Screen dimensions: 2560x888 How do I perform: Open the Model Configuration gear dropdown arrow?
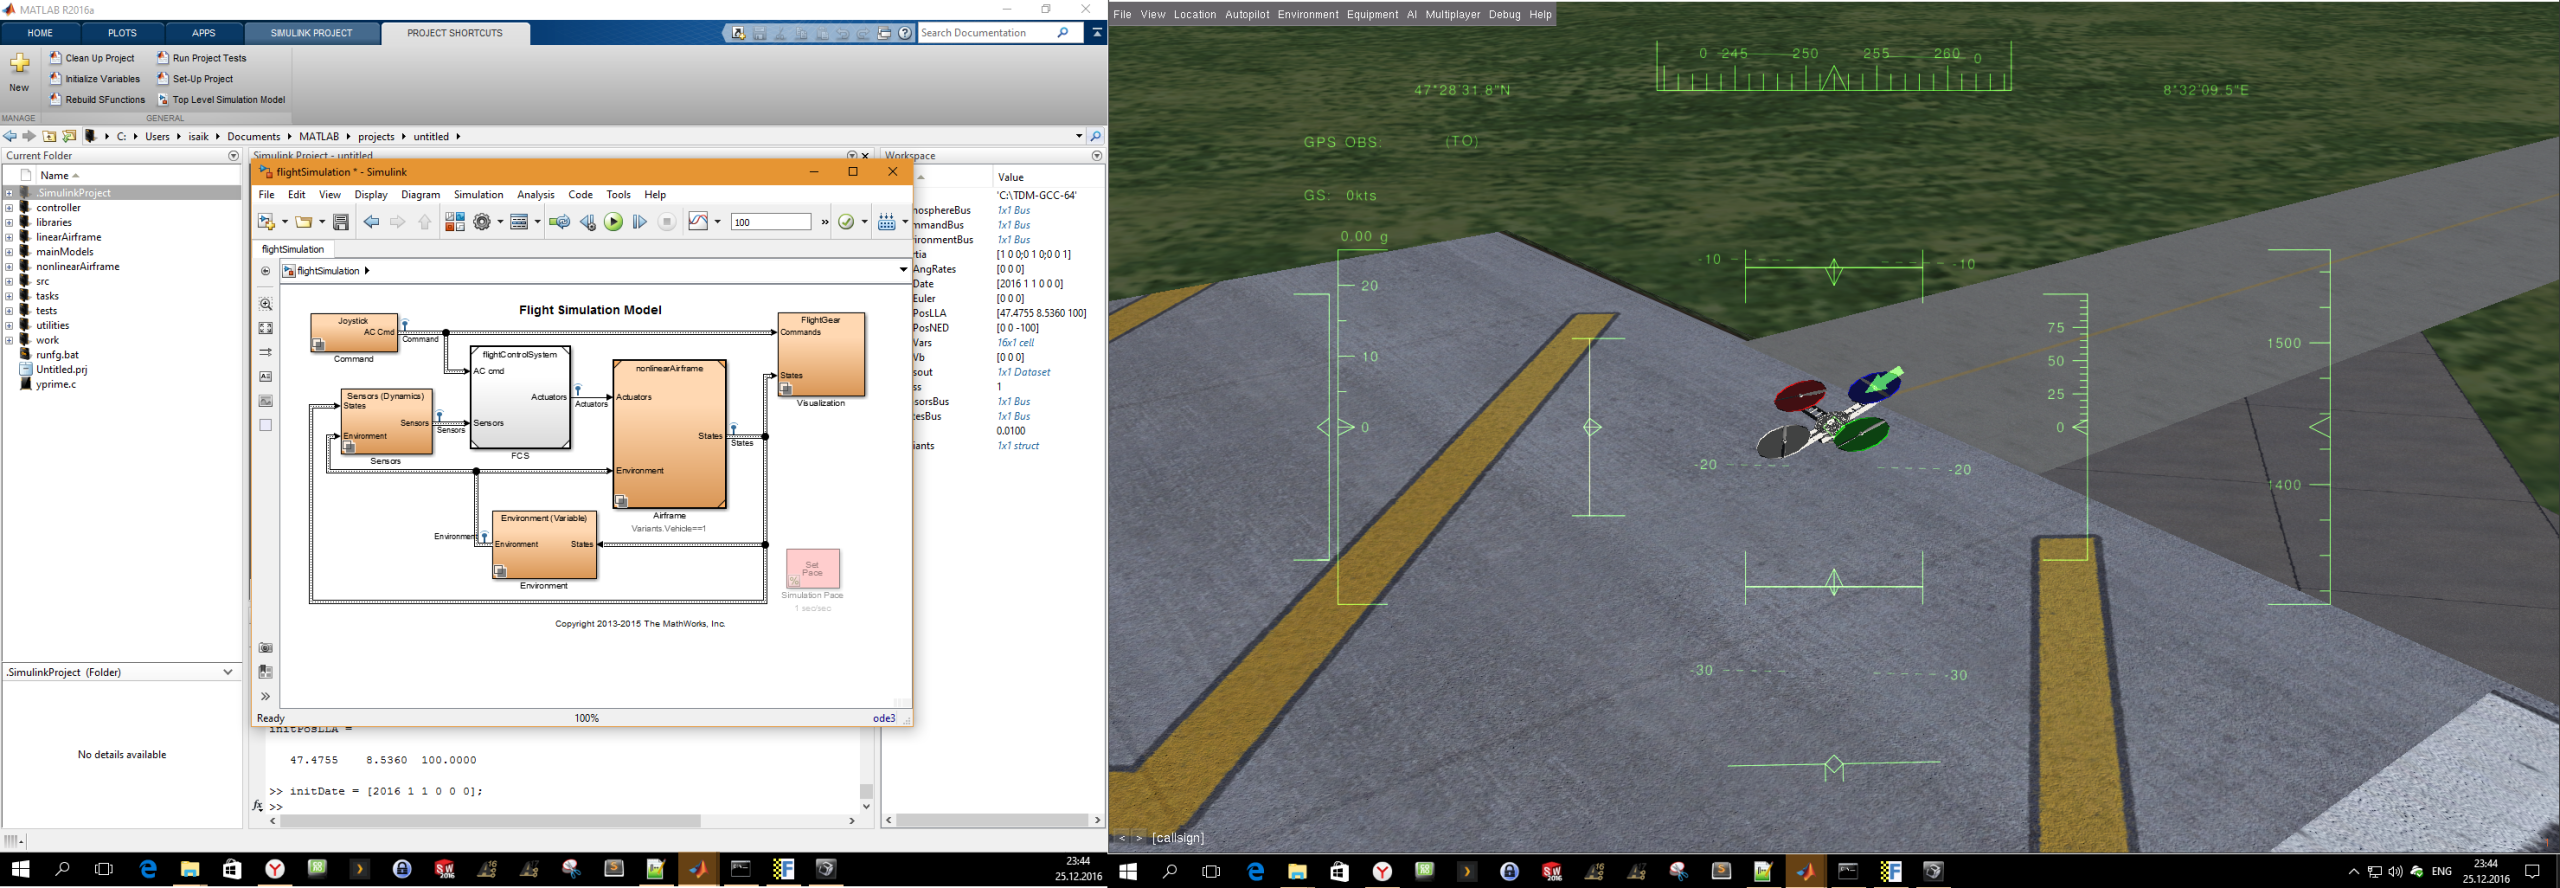click(500, 222)
